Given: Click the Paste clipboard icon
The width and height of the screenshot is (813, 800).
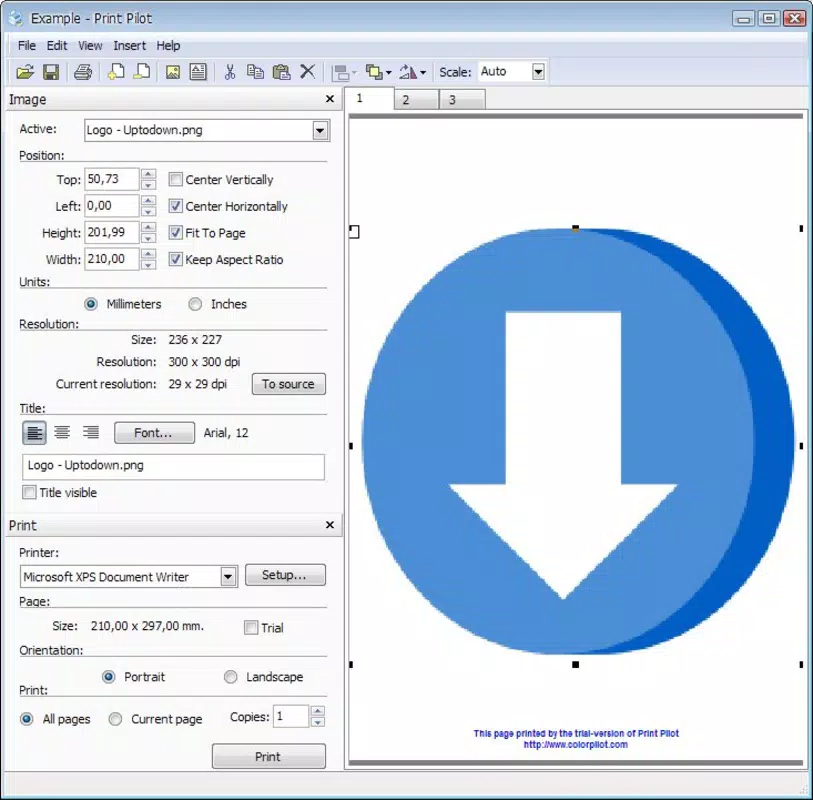Looking at the screenshot, I should (x=282, y=72).
